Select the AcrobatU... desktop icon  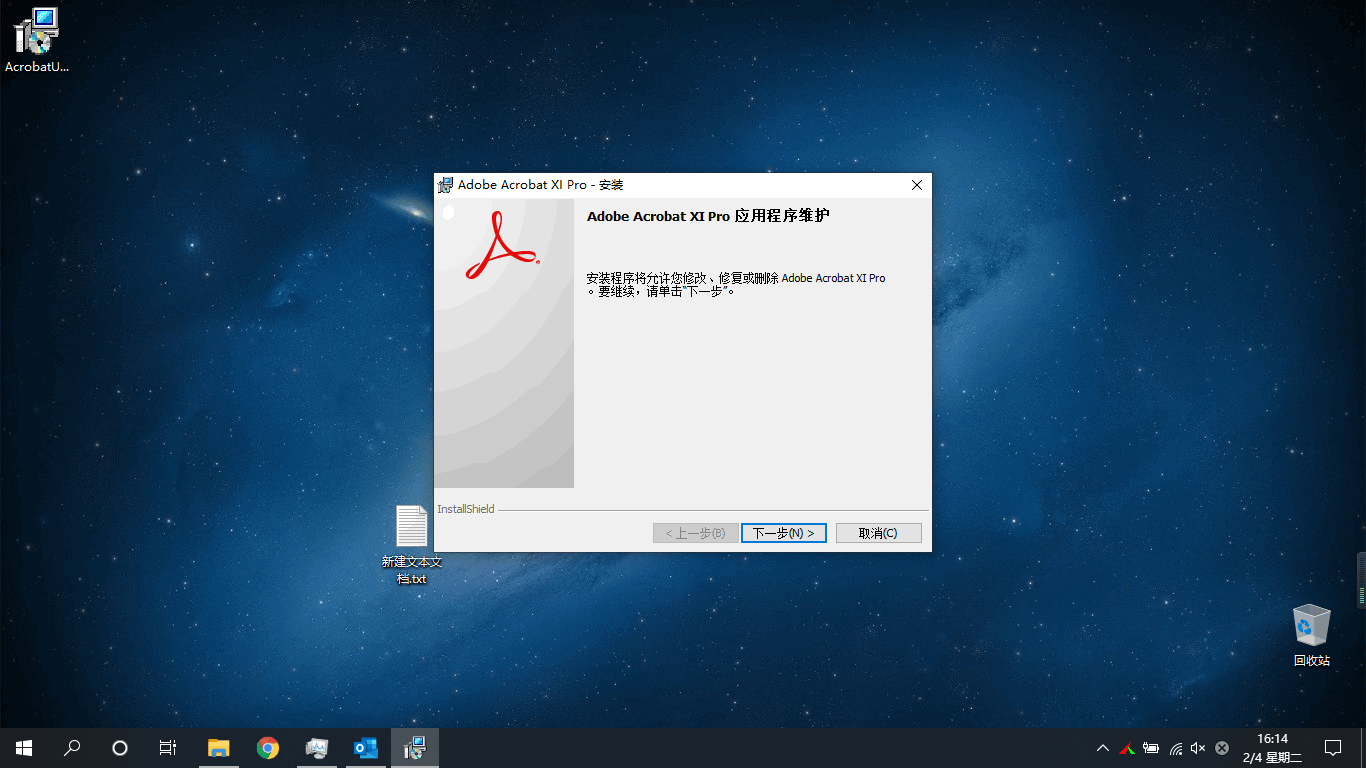pyautogui.click(x=37, y=40)
